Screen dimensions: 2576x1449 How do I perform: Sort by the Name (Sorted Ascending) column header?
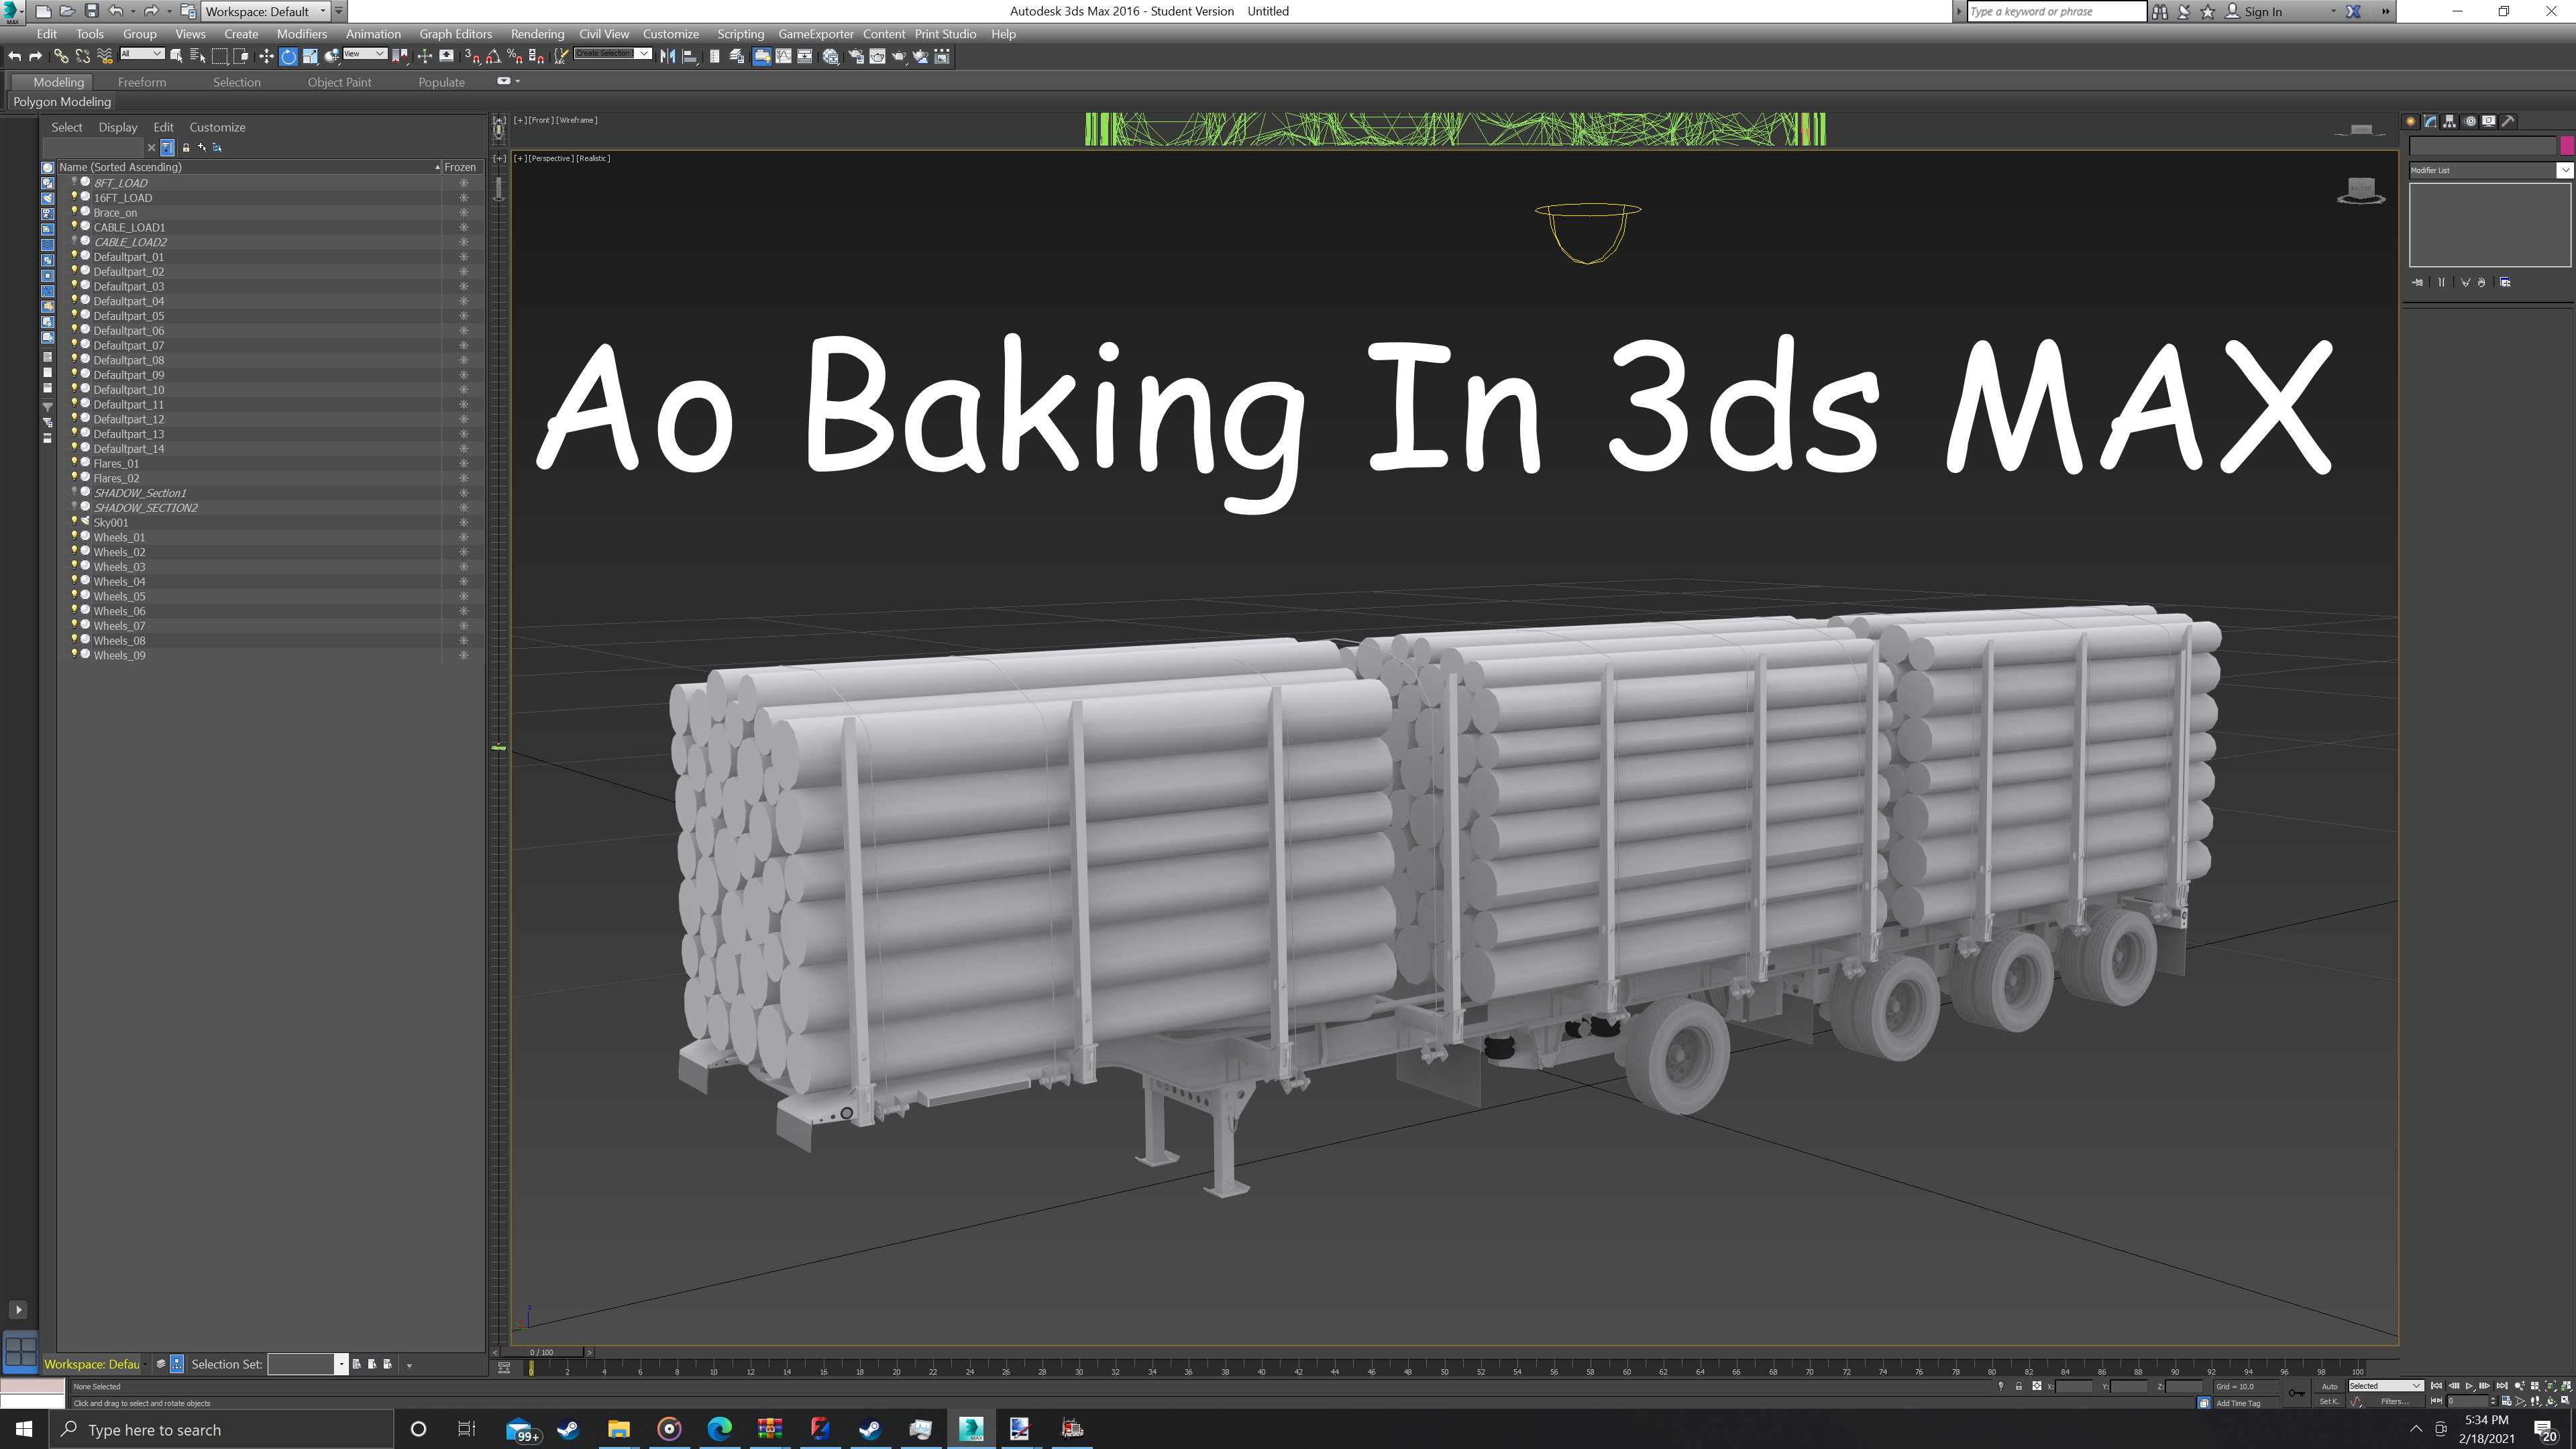click(248, 167)
